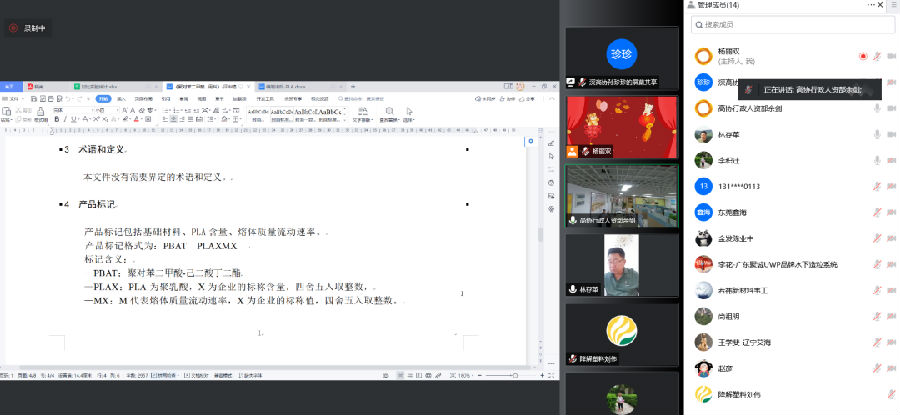Image resolution: width=900 pixels, height=415 pixels.
Task: Switch to the rightmost .docx document tab
Action: 302,86
